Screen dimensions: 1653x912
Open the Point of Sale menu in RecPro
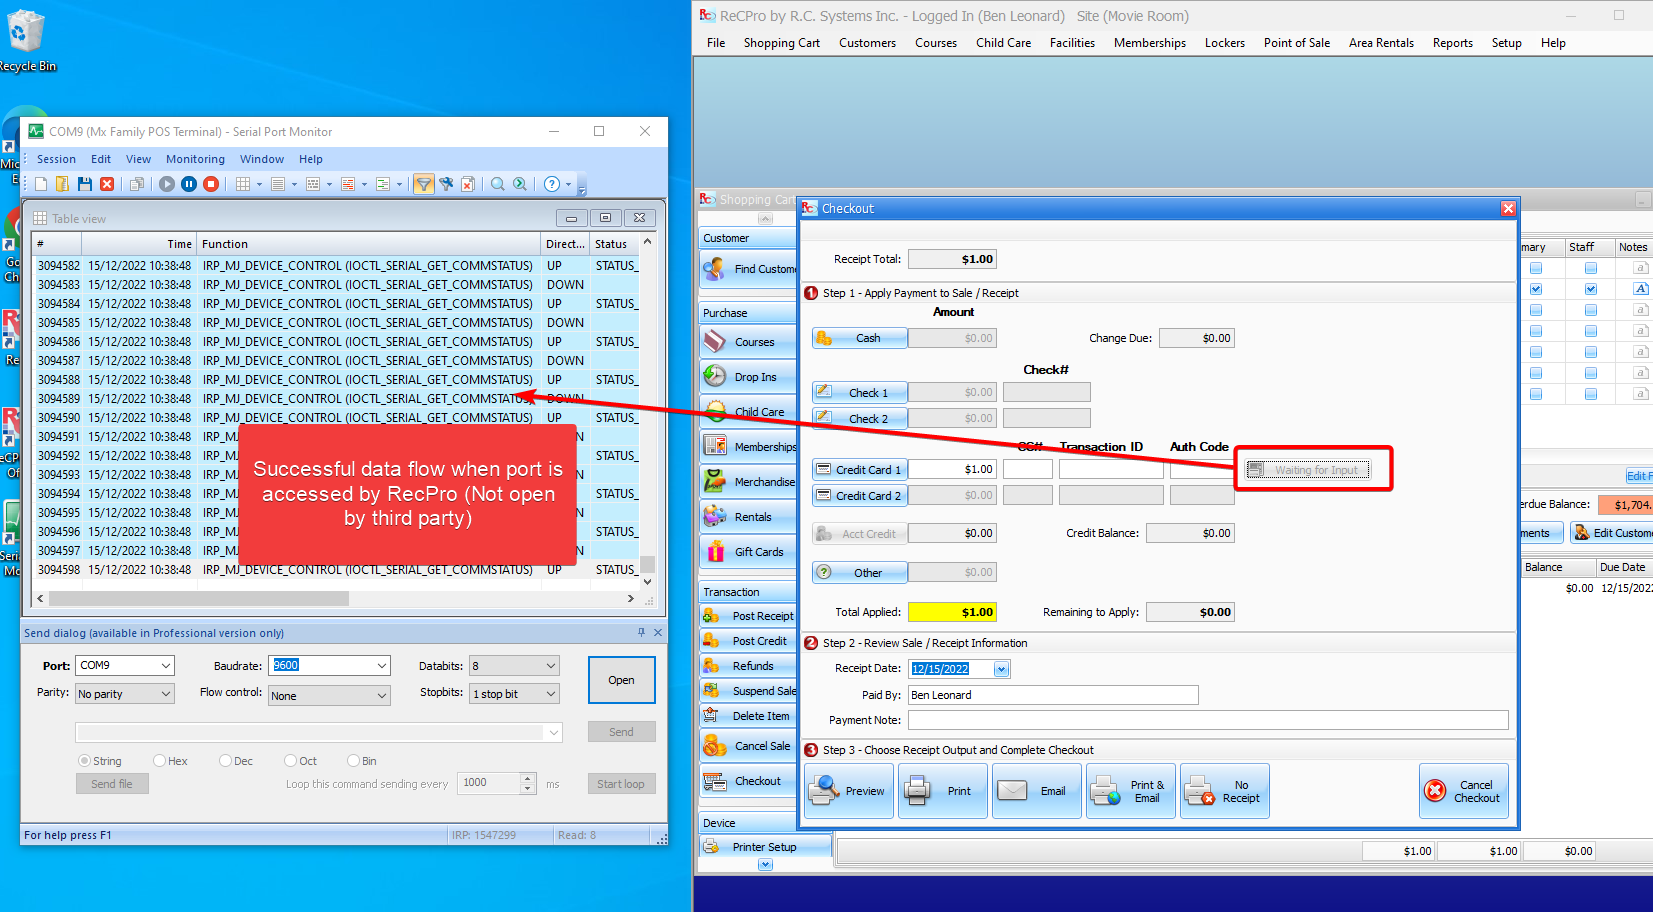tap(1296, 43)
